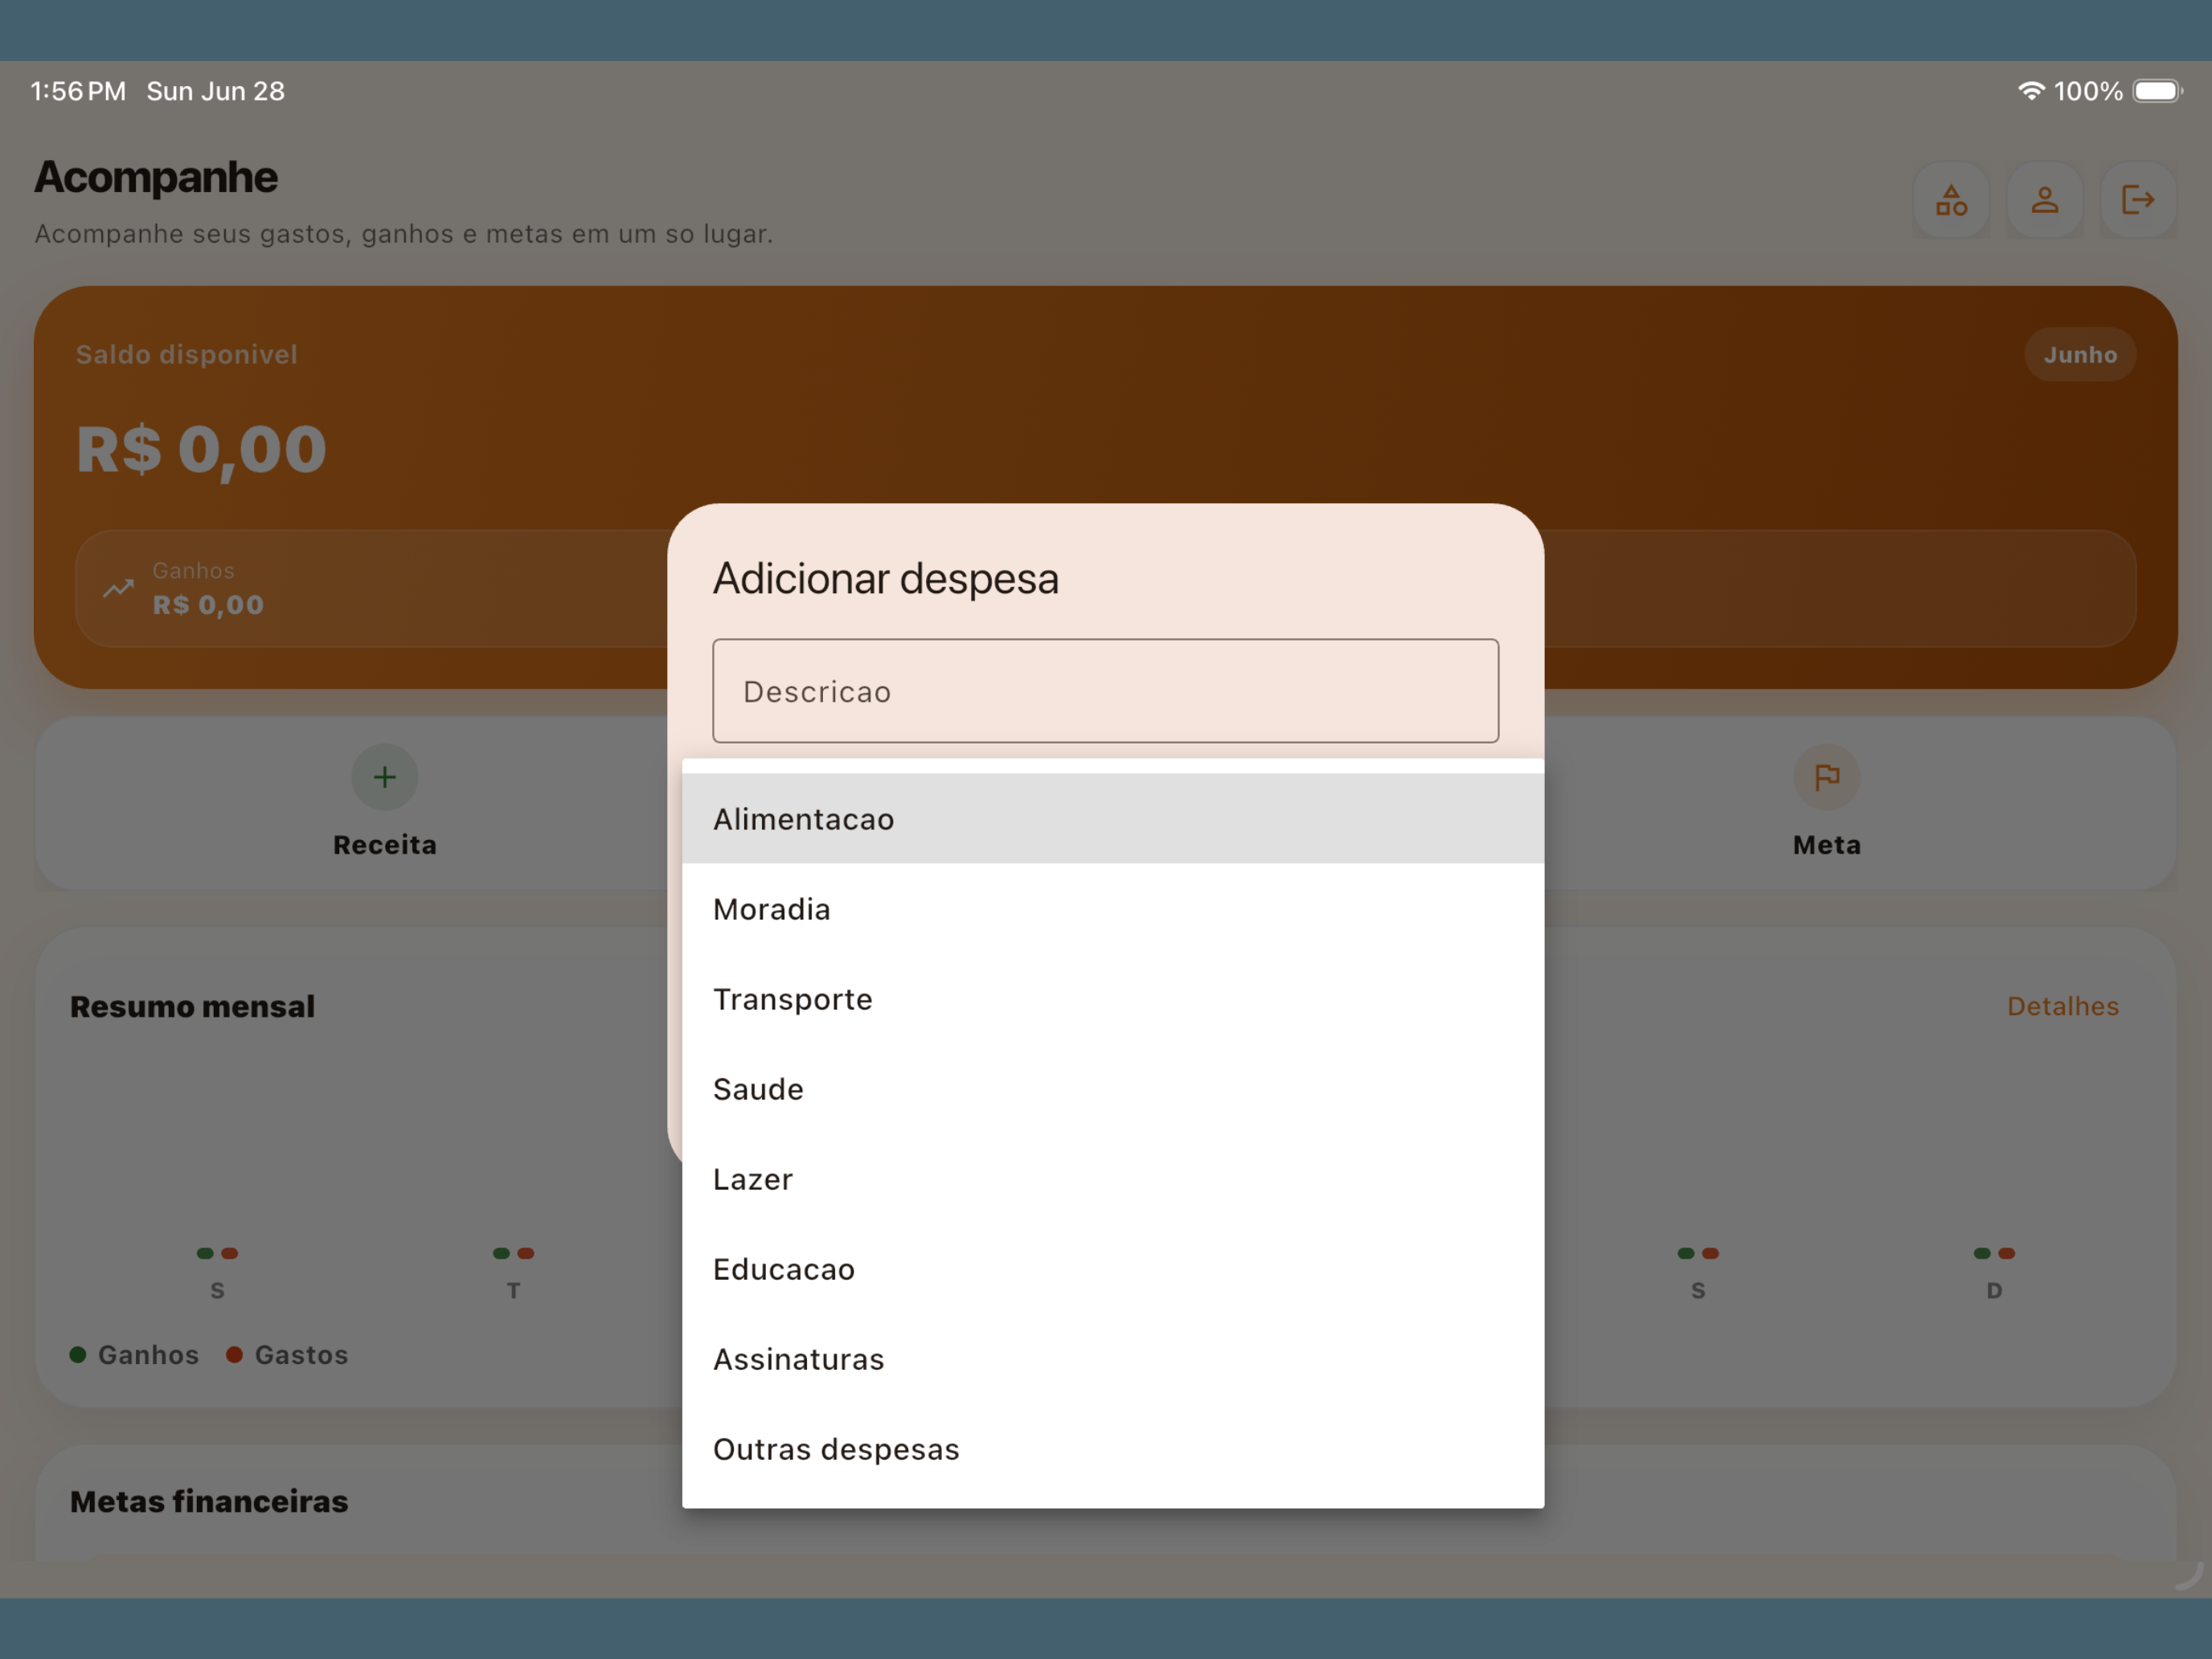This screenshot has width=2212, height=1659.
Task: Tap the logout icon
Action: point(2138,200)
